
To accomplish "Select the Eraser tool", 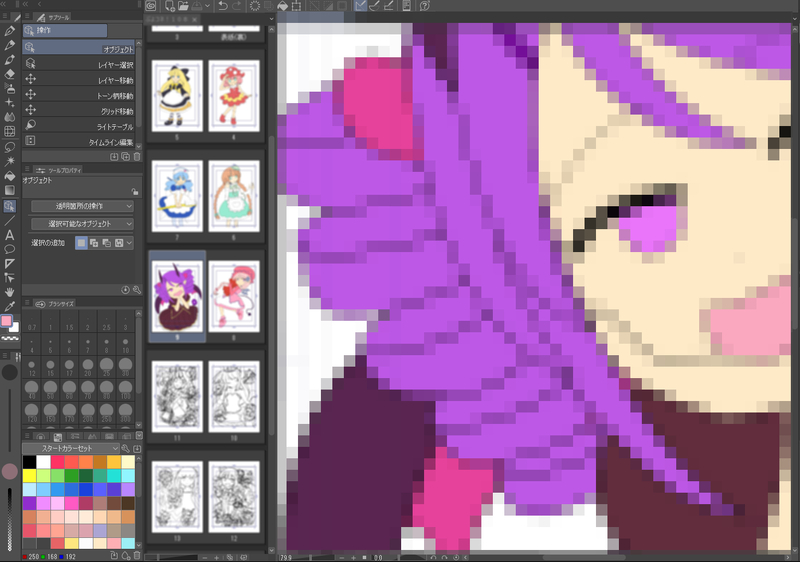I will pos(10,74).
